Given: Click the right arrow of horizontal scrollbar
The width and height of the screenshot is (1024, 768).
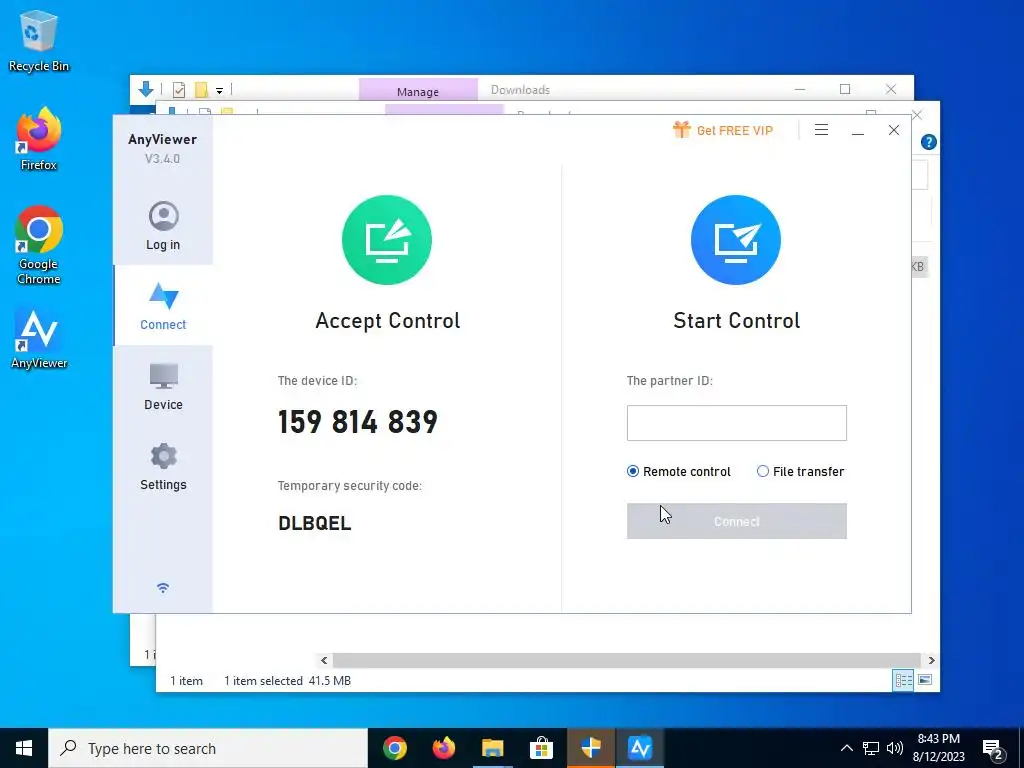Looking at the screenshot, I should click(931, 660).
